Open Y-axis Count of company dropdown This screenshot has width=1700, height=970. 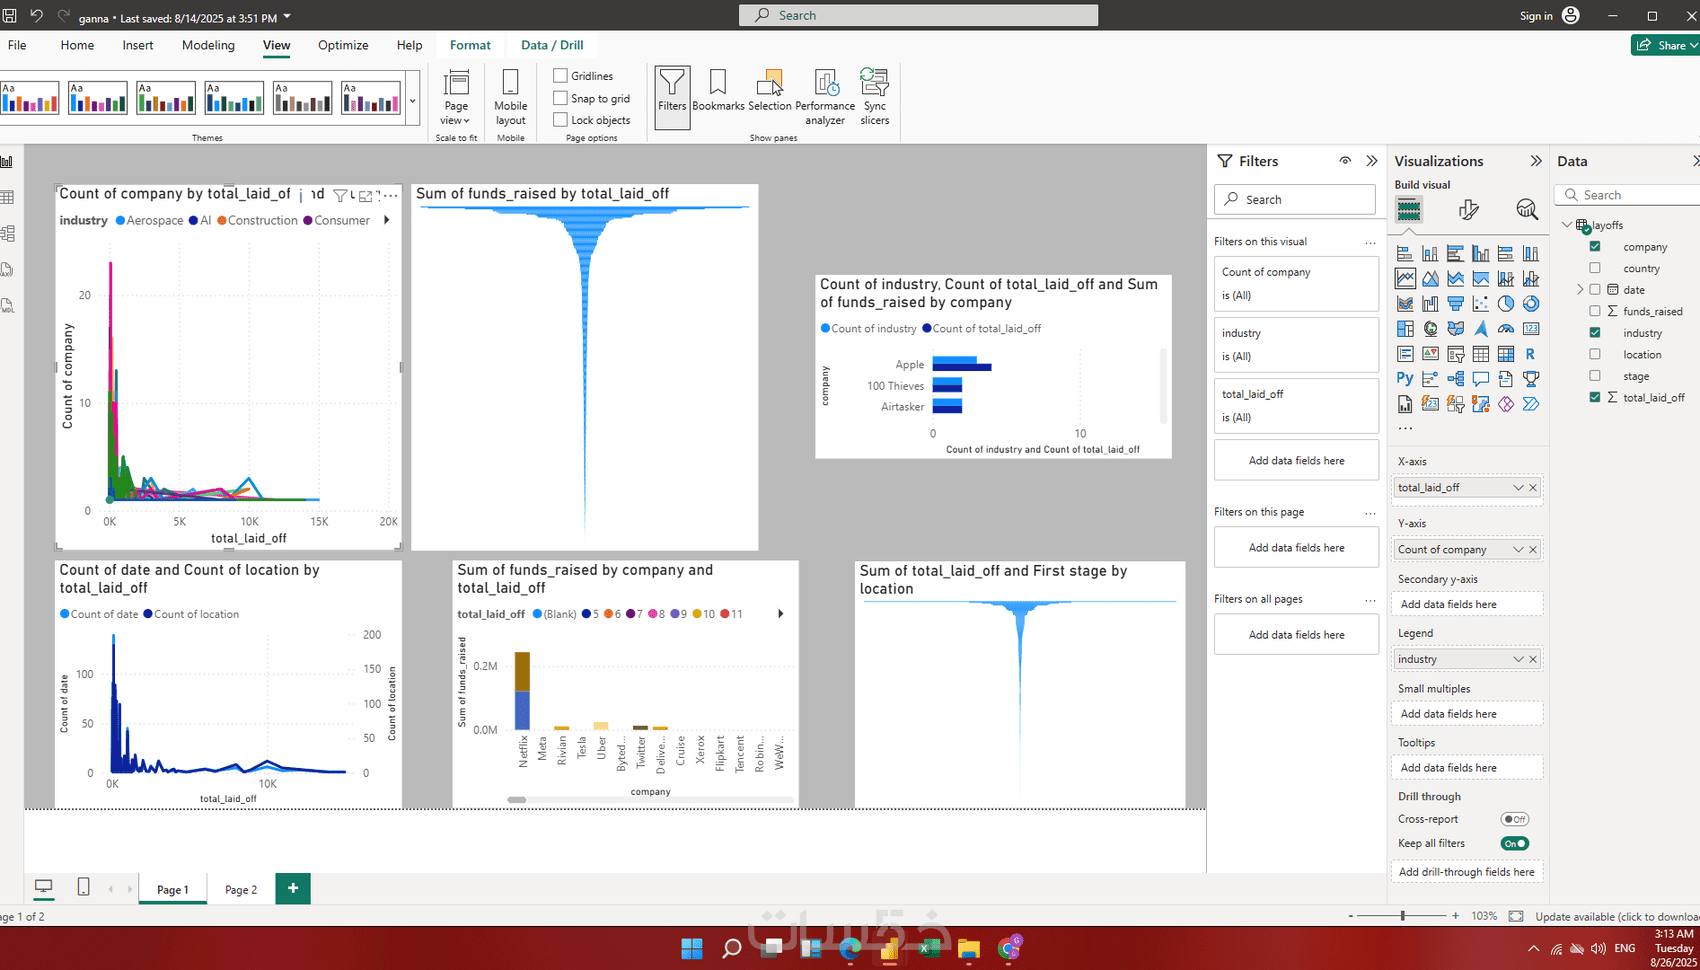point(1518,550)
